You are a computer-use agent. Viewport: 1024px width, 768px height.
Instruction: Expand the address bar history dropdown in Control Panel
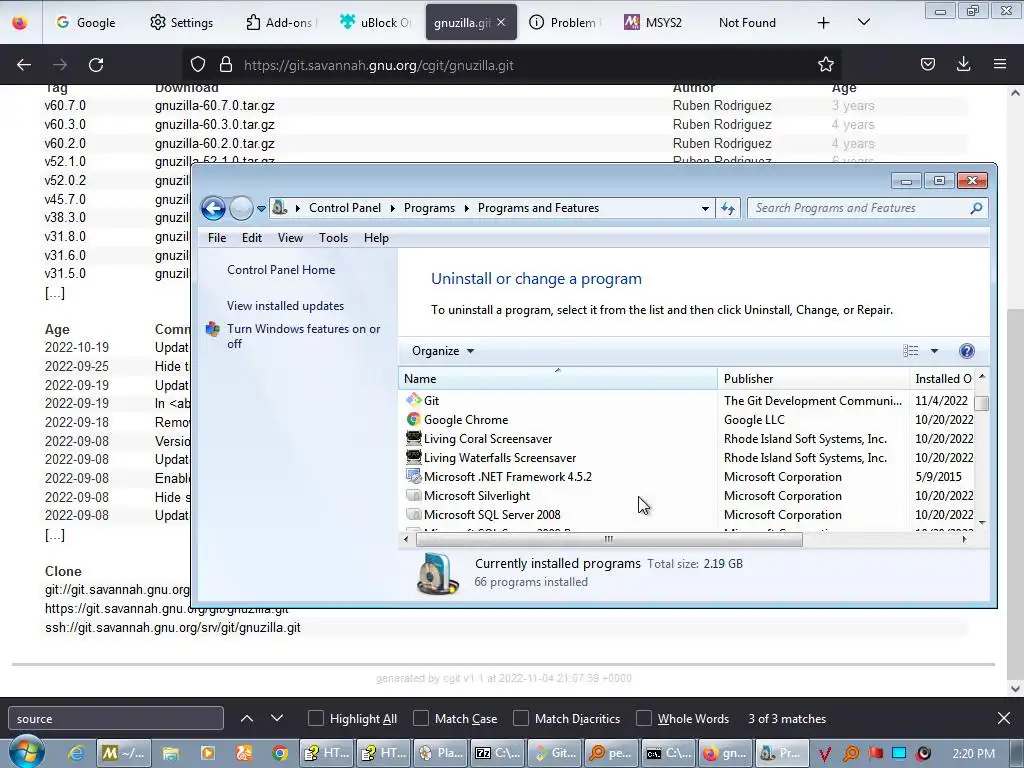pyautogui.click(x=705, y=209)
